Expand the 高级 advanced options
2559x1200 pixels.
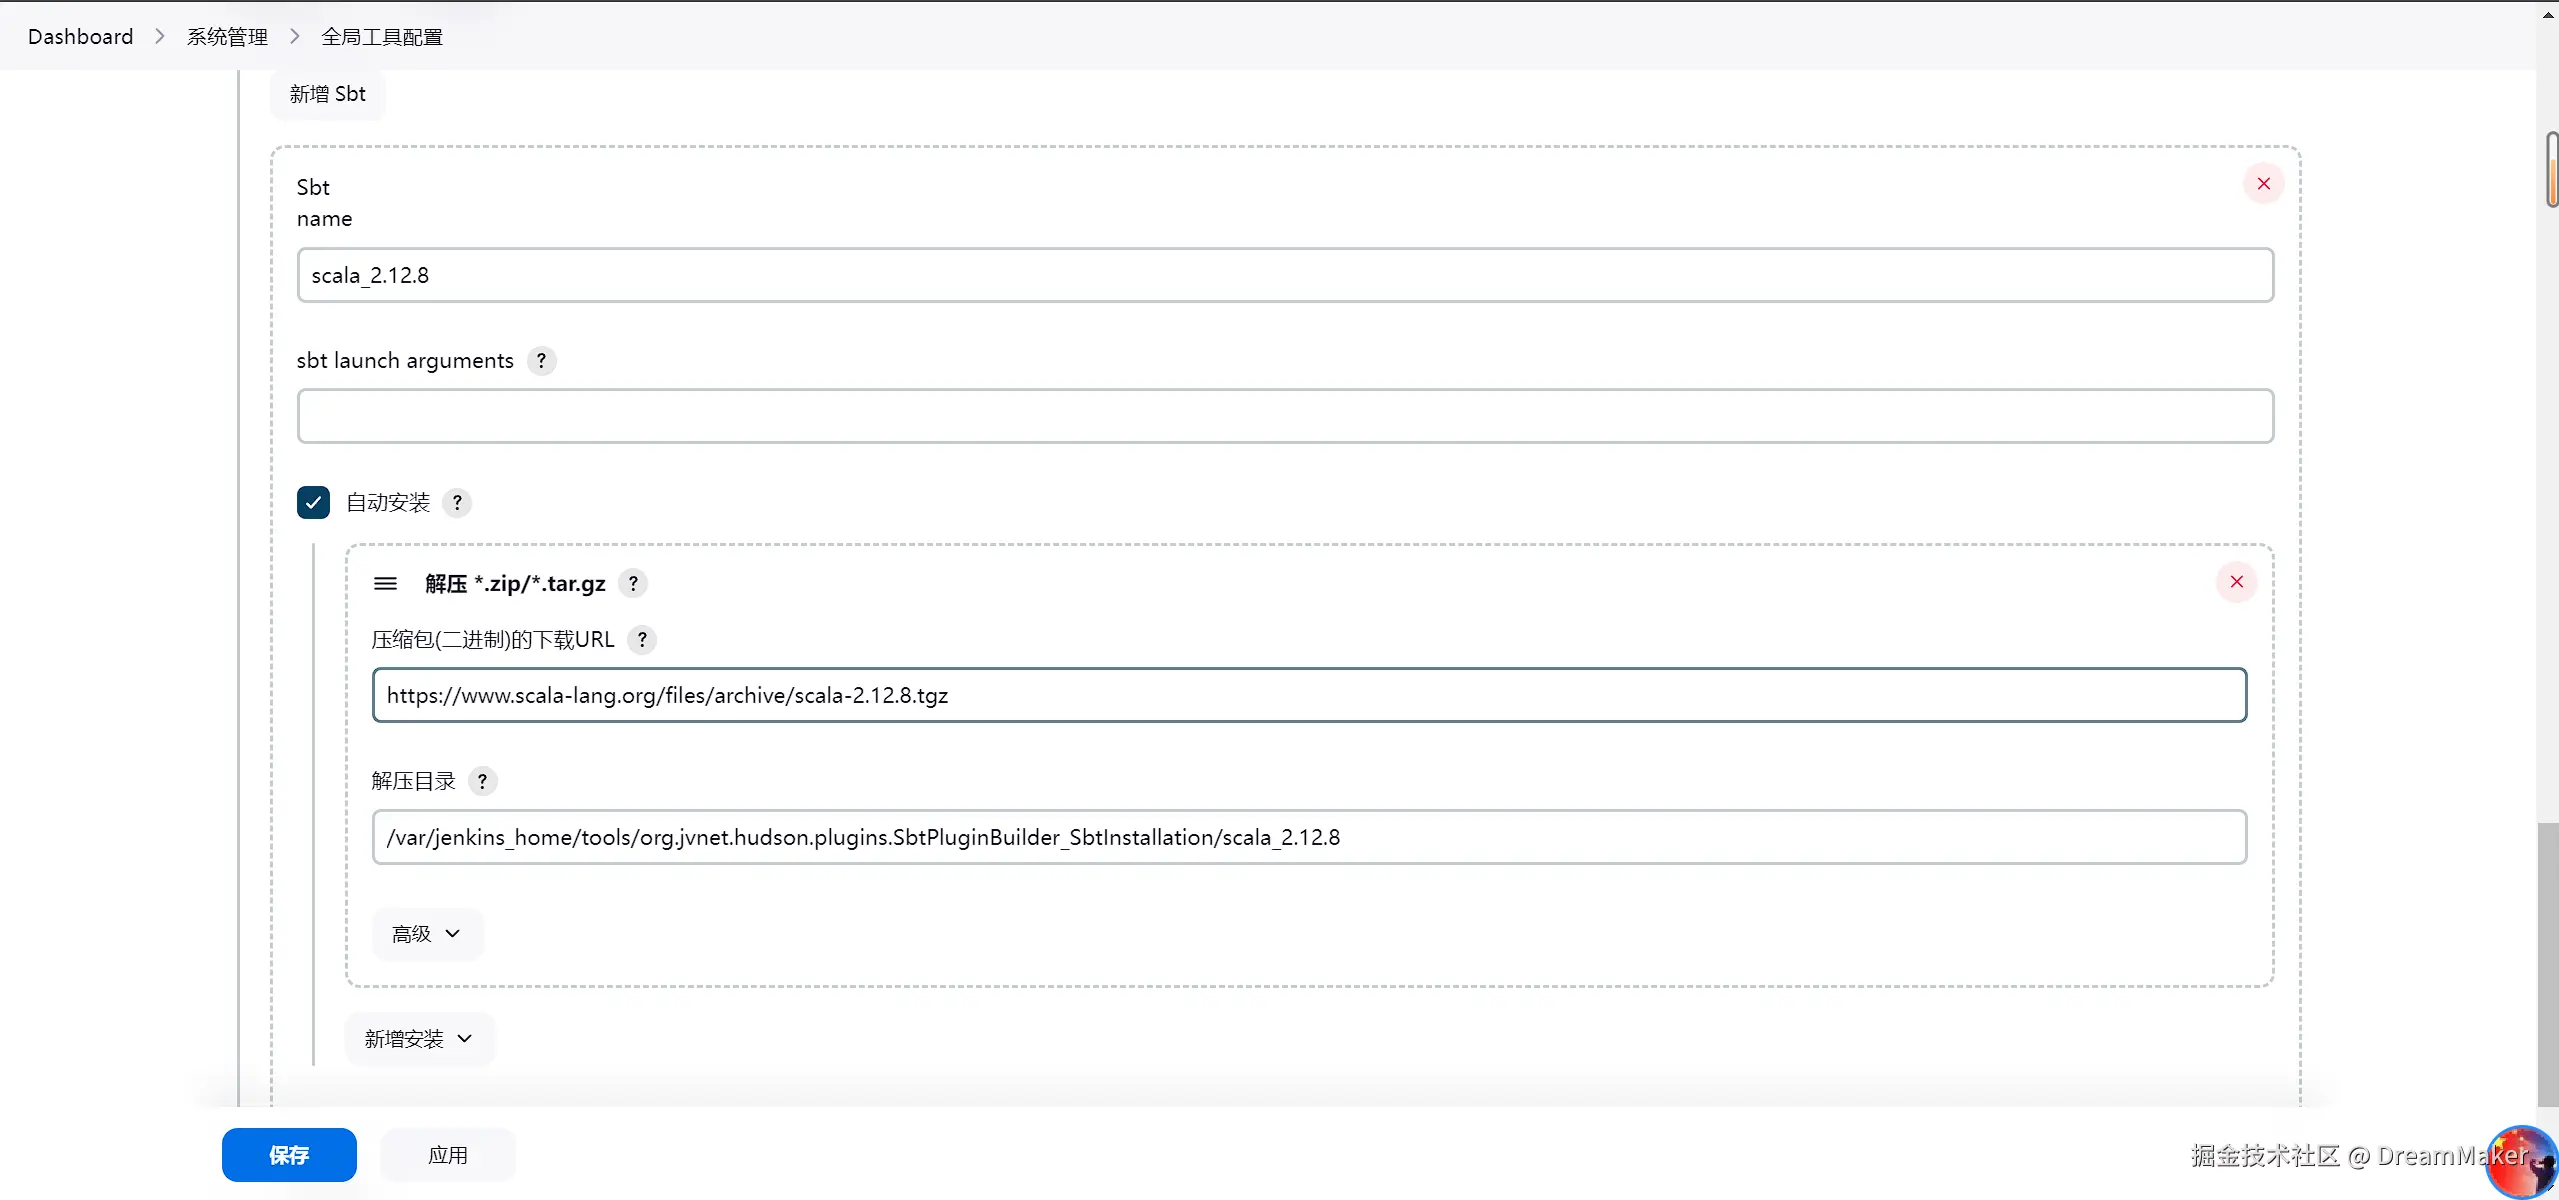(427, 934)
